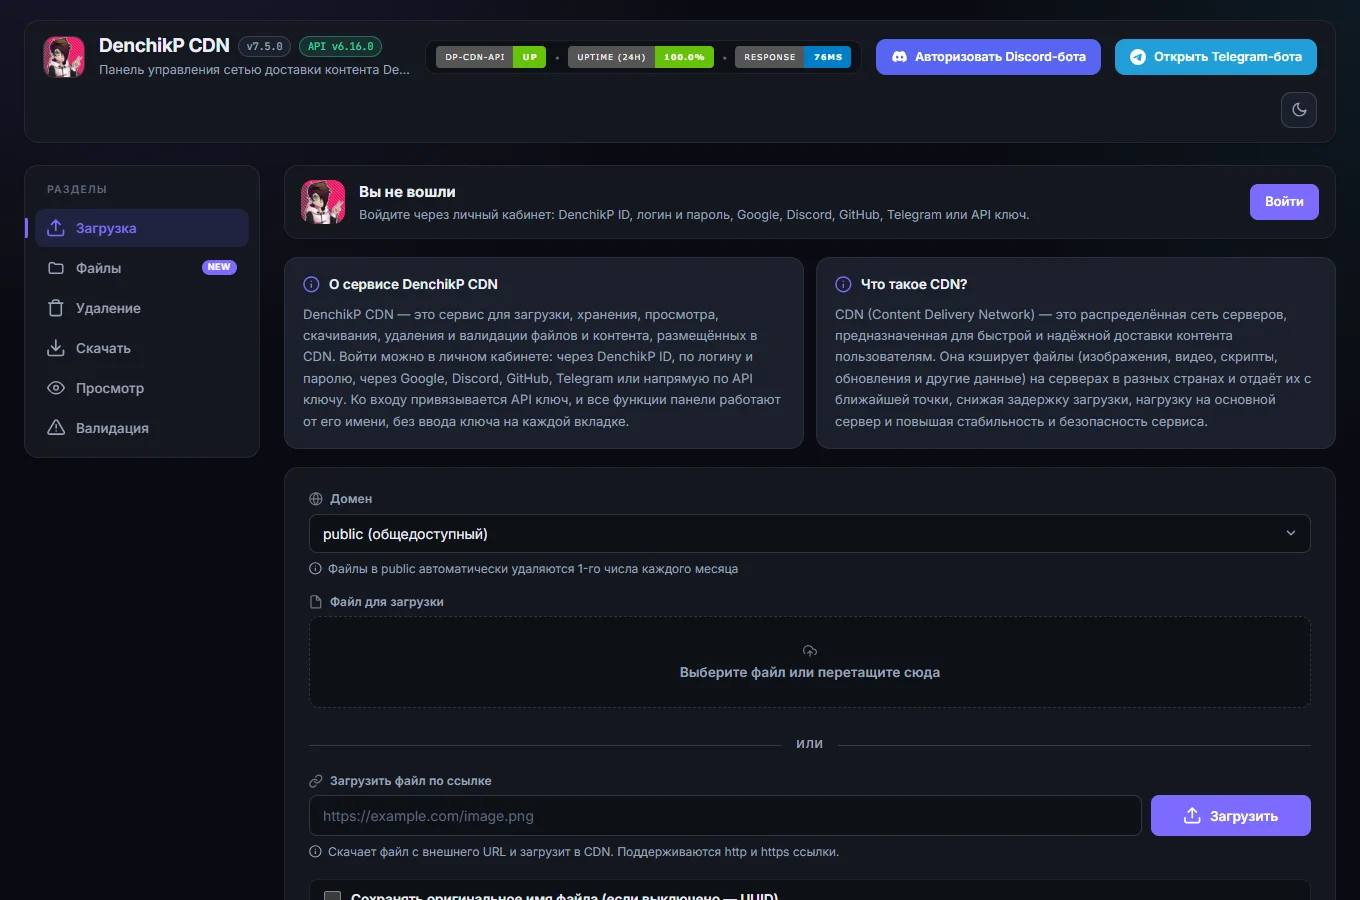
Task: Click the RESPONSE 76MS badge
Action: (793, 57)
